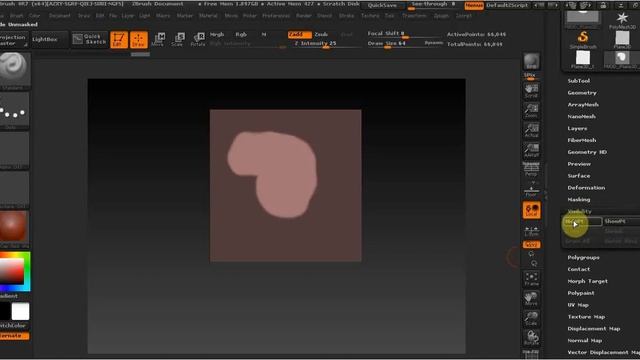The image size is (640, 360).
Task: Select the Plane3D tool thumbnail
Action: [x=622, y=40]
